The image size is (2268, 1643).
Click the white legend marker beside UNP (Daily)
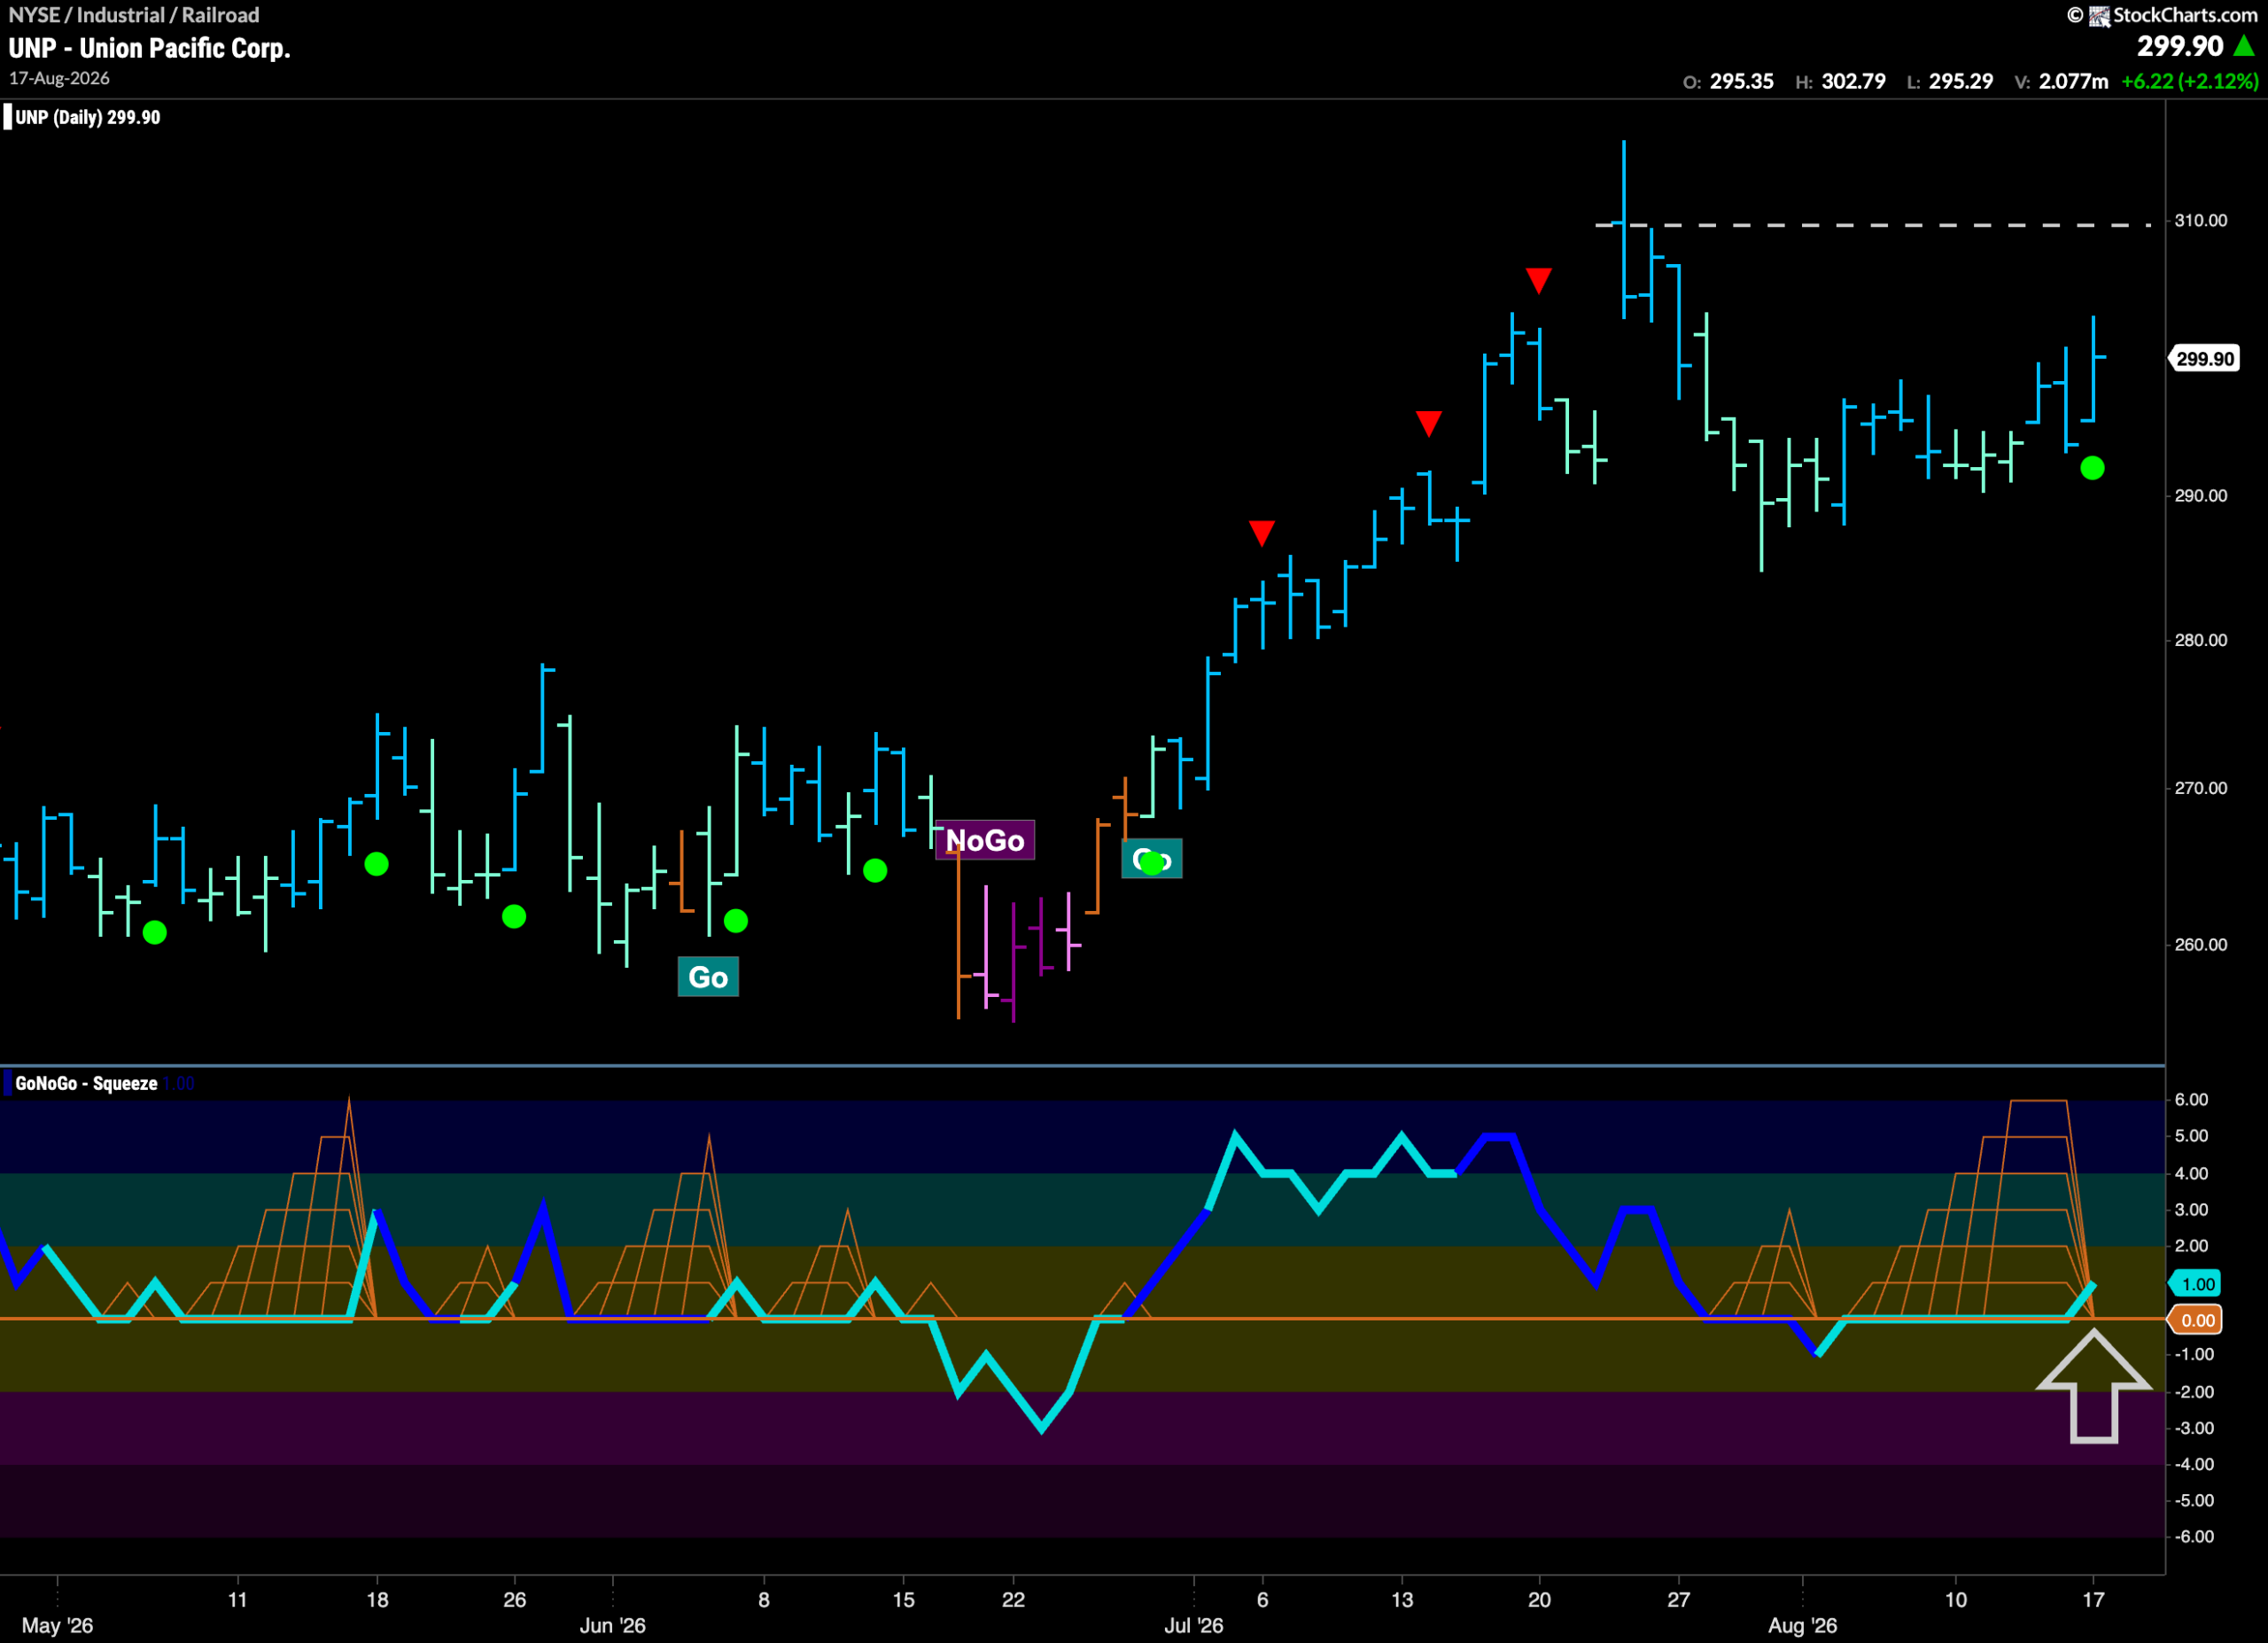pos(8,118)
